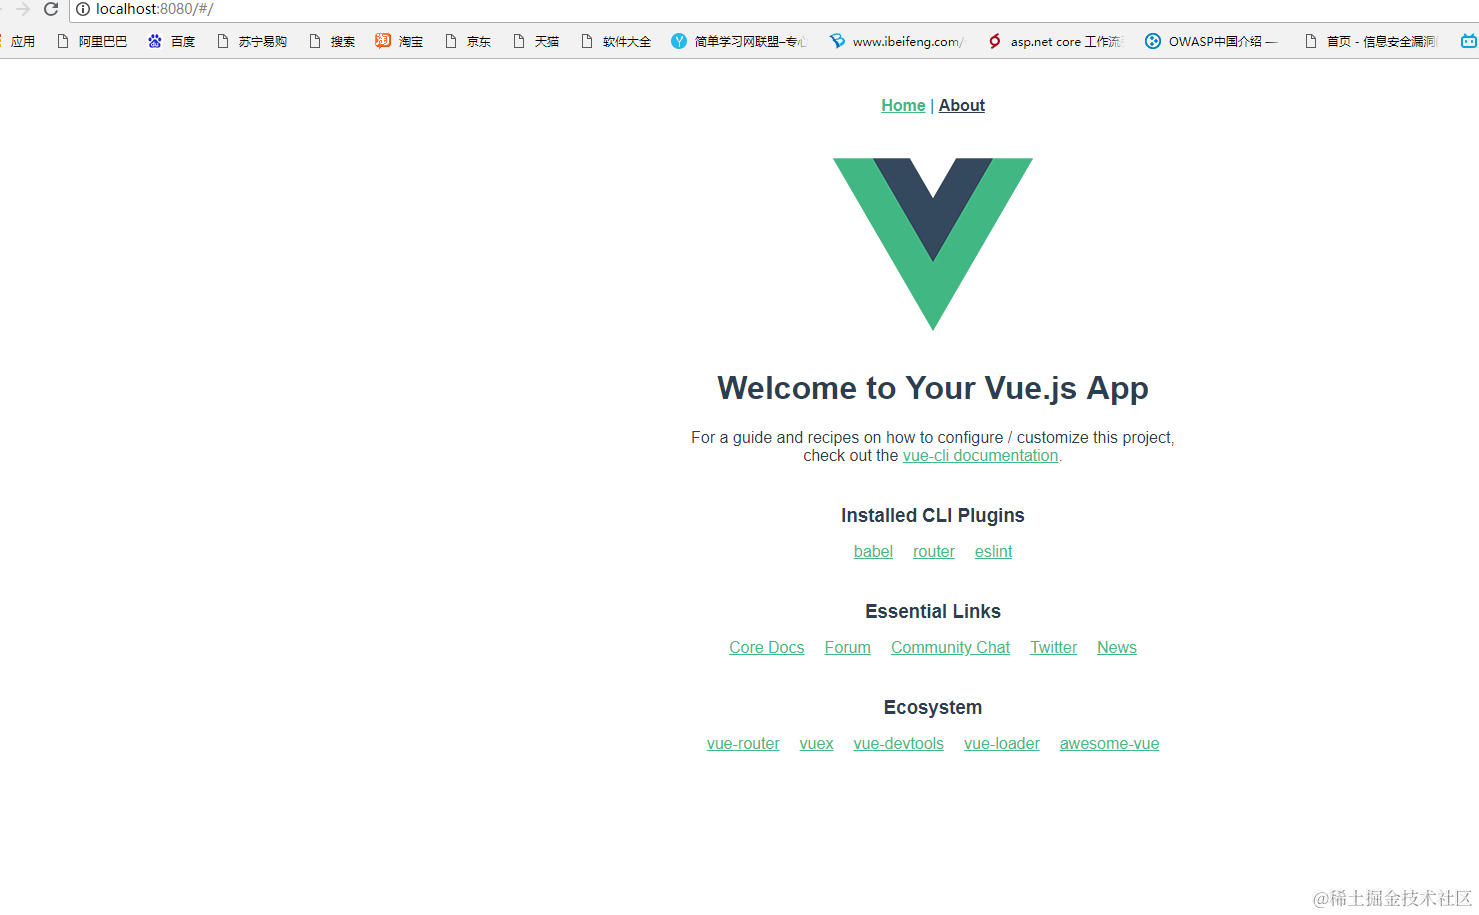Screen dimensions: 1479x915
Task: Open the awesome-vue link
Action: tap(1110, 743)
